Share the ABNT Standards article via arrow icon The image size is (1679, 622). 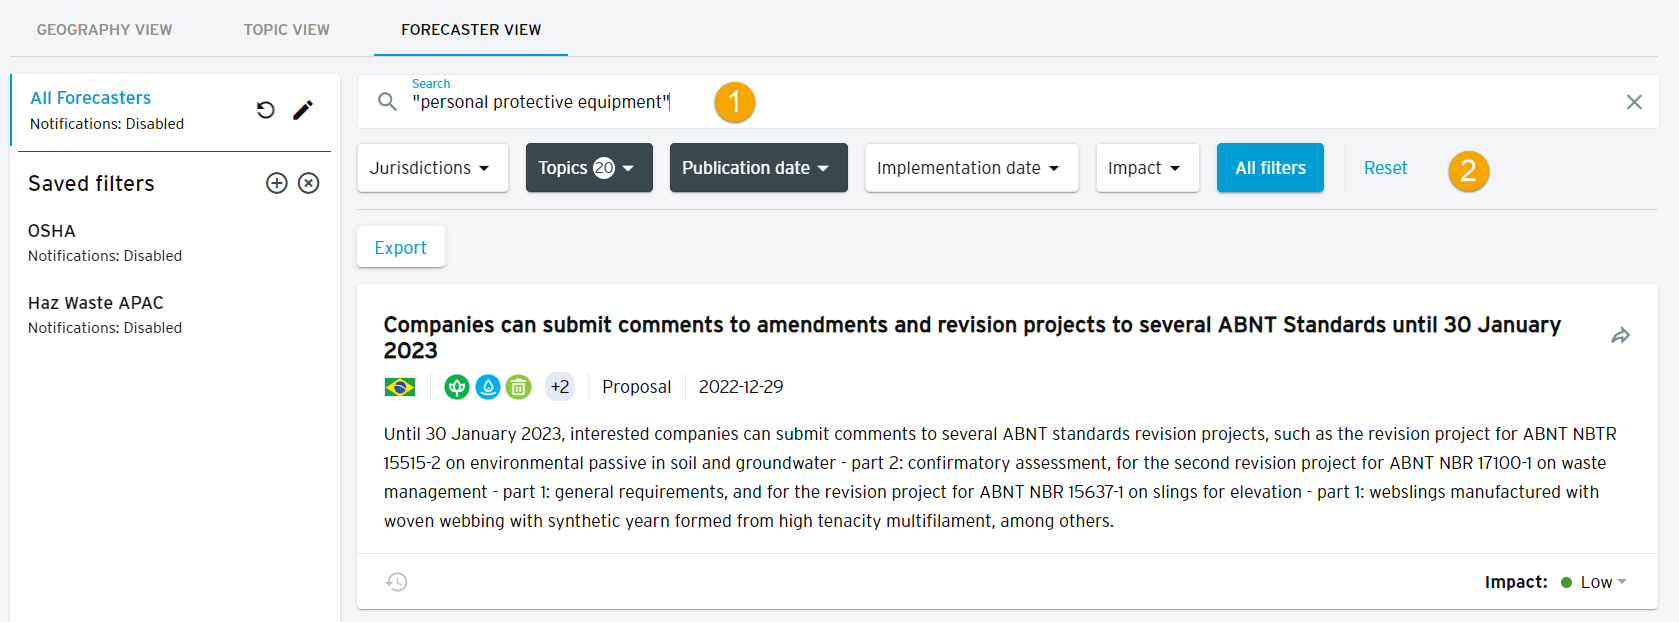tap(1620, 336)
